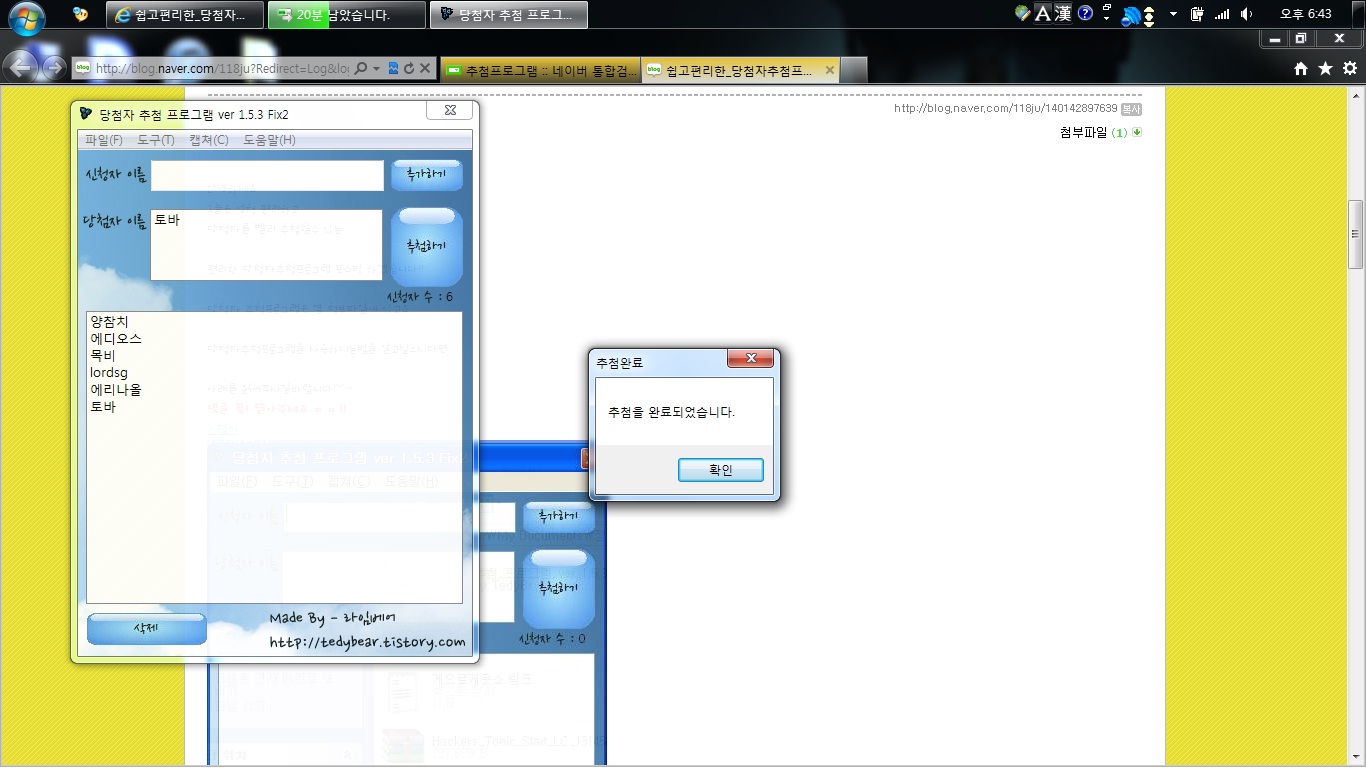Switch to Internet Explorer taskbar button
The height and width of the screenshot is (768, 1366).
pyautogui.click(x=185, y=15)
